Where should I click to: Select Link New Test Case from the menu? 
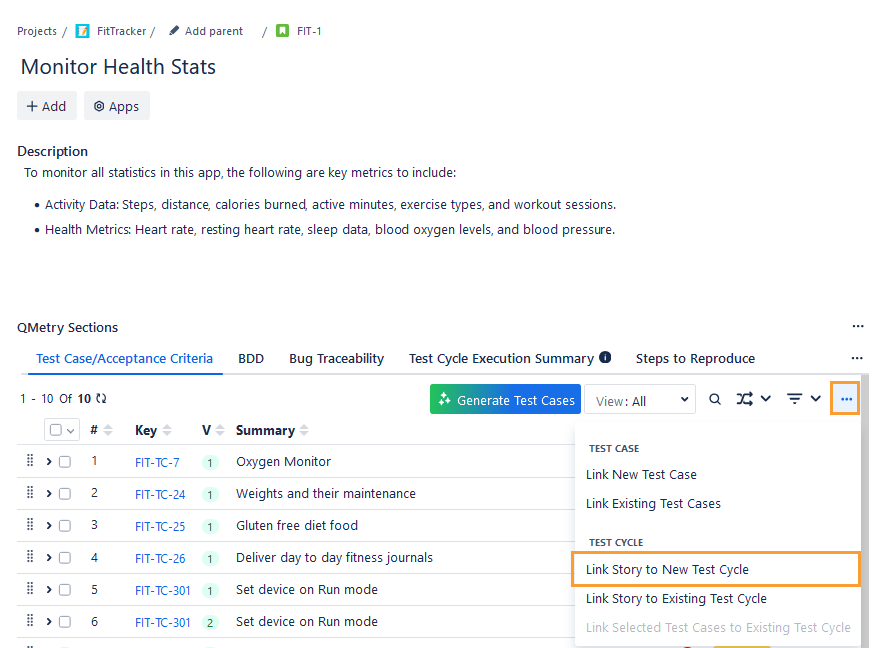click(x=641, y=474)
